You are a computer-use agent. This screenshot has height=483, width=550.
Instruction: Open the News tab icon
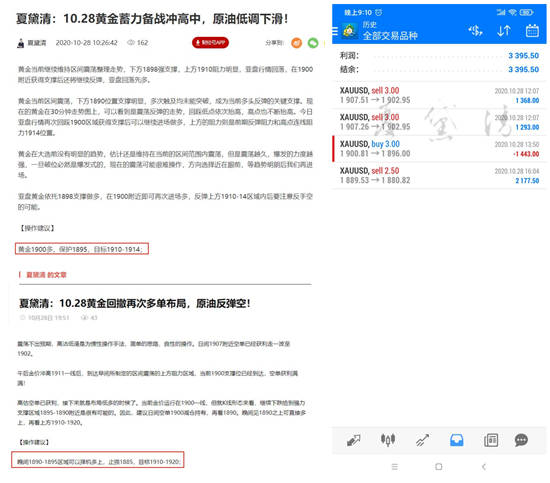491,440
